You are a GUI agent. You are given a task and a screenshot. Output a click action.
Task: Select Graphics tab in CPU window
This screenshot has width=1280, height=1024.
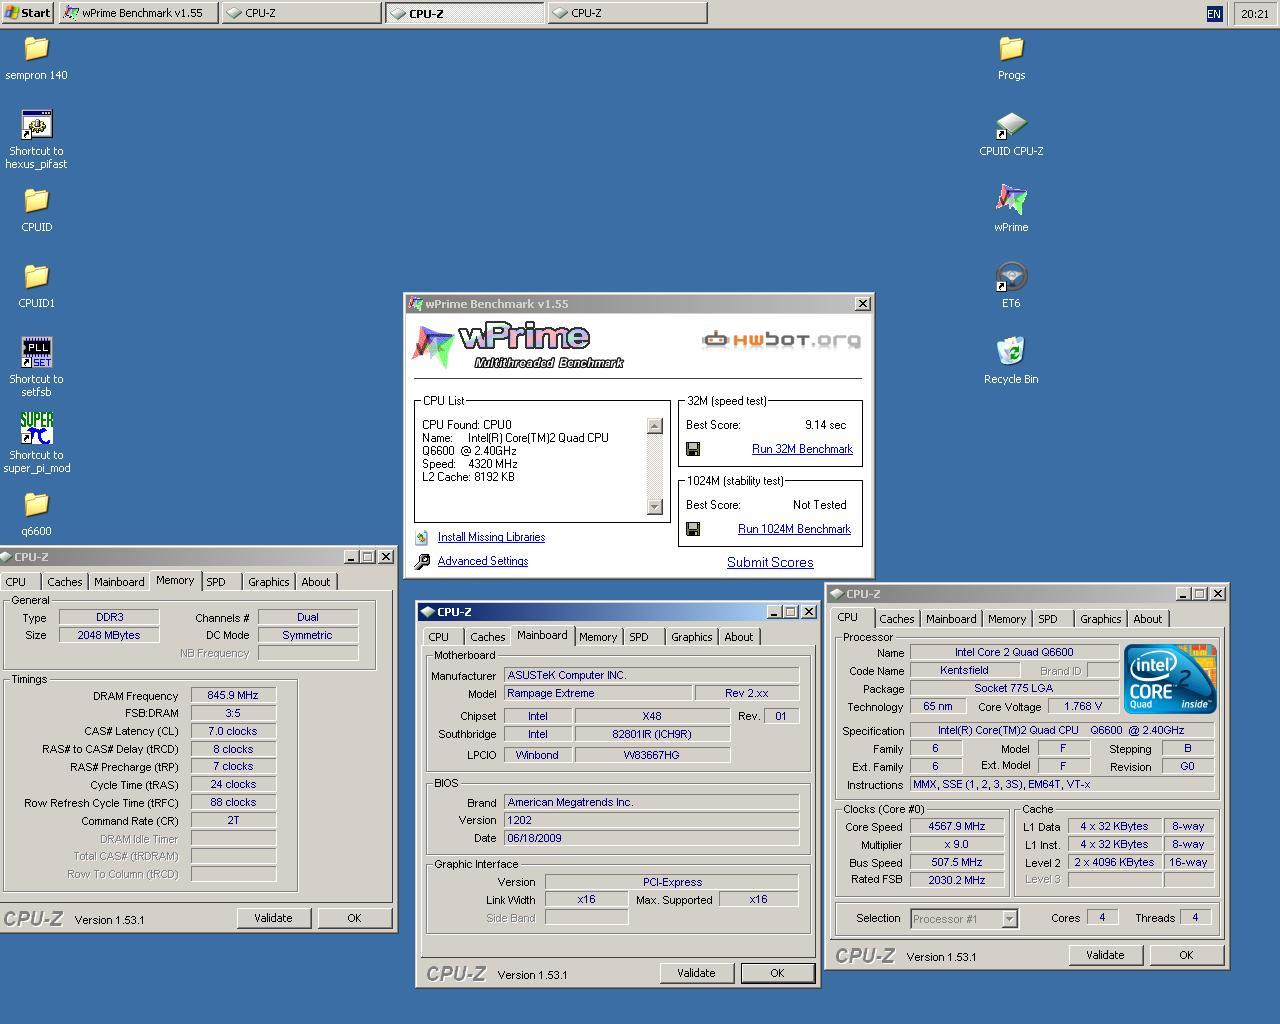(x=1100, y=619)
